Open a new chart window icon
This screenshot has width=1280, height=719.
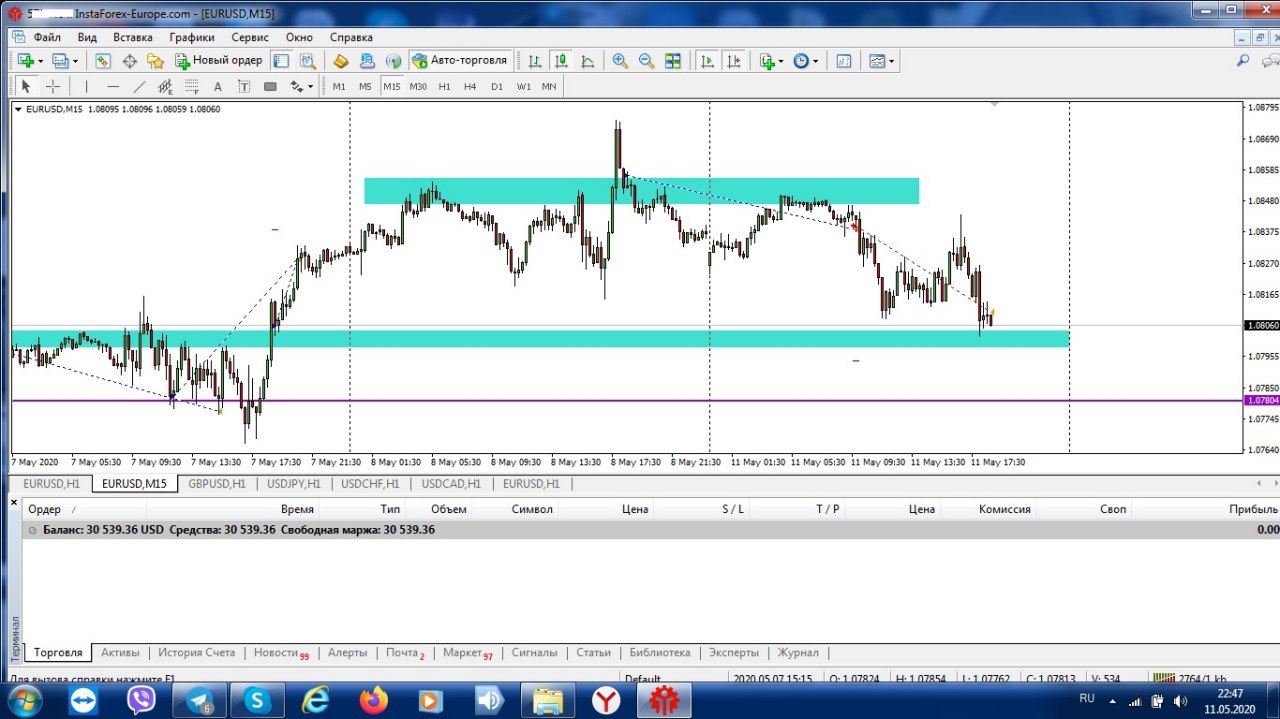pos(25,61)
